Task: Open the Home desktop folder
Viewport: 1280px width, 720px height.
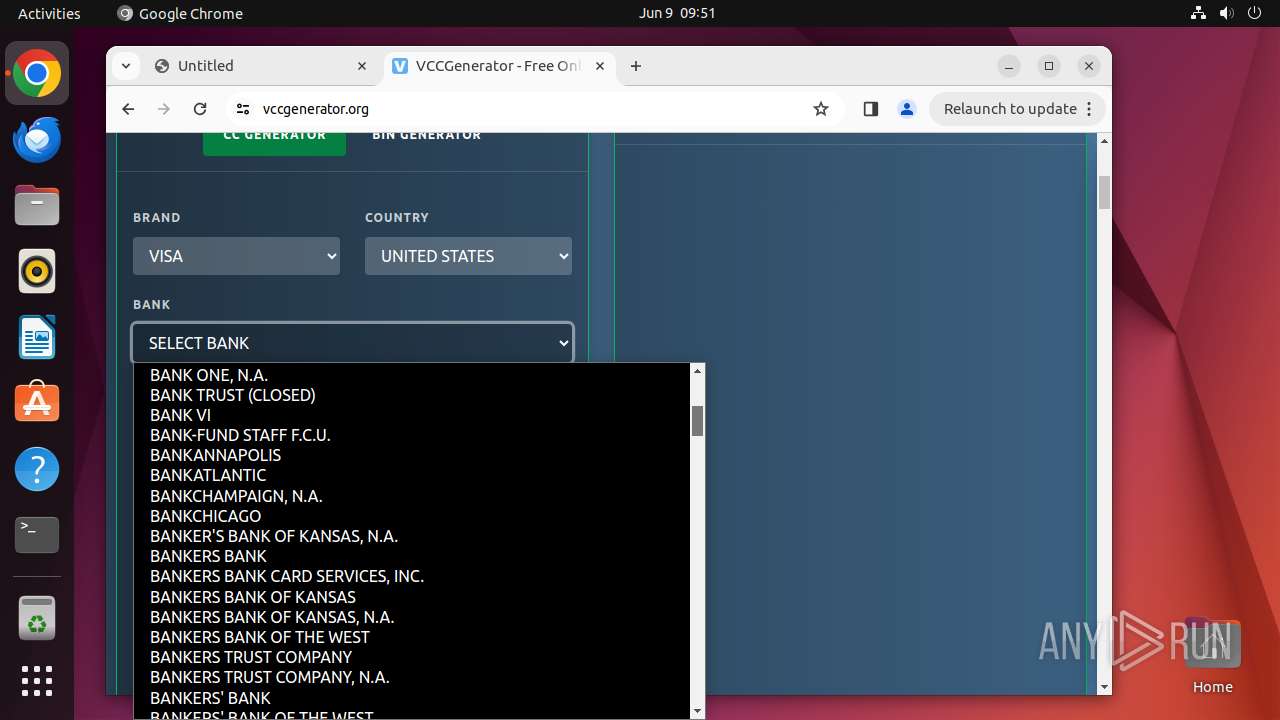Action: (1212, 656)
